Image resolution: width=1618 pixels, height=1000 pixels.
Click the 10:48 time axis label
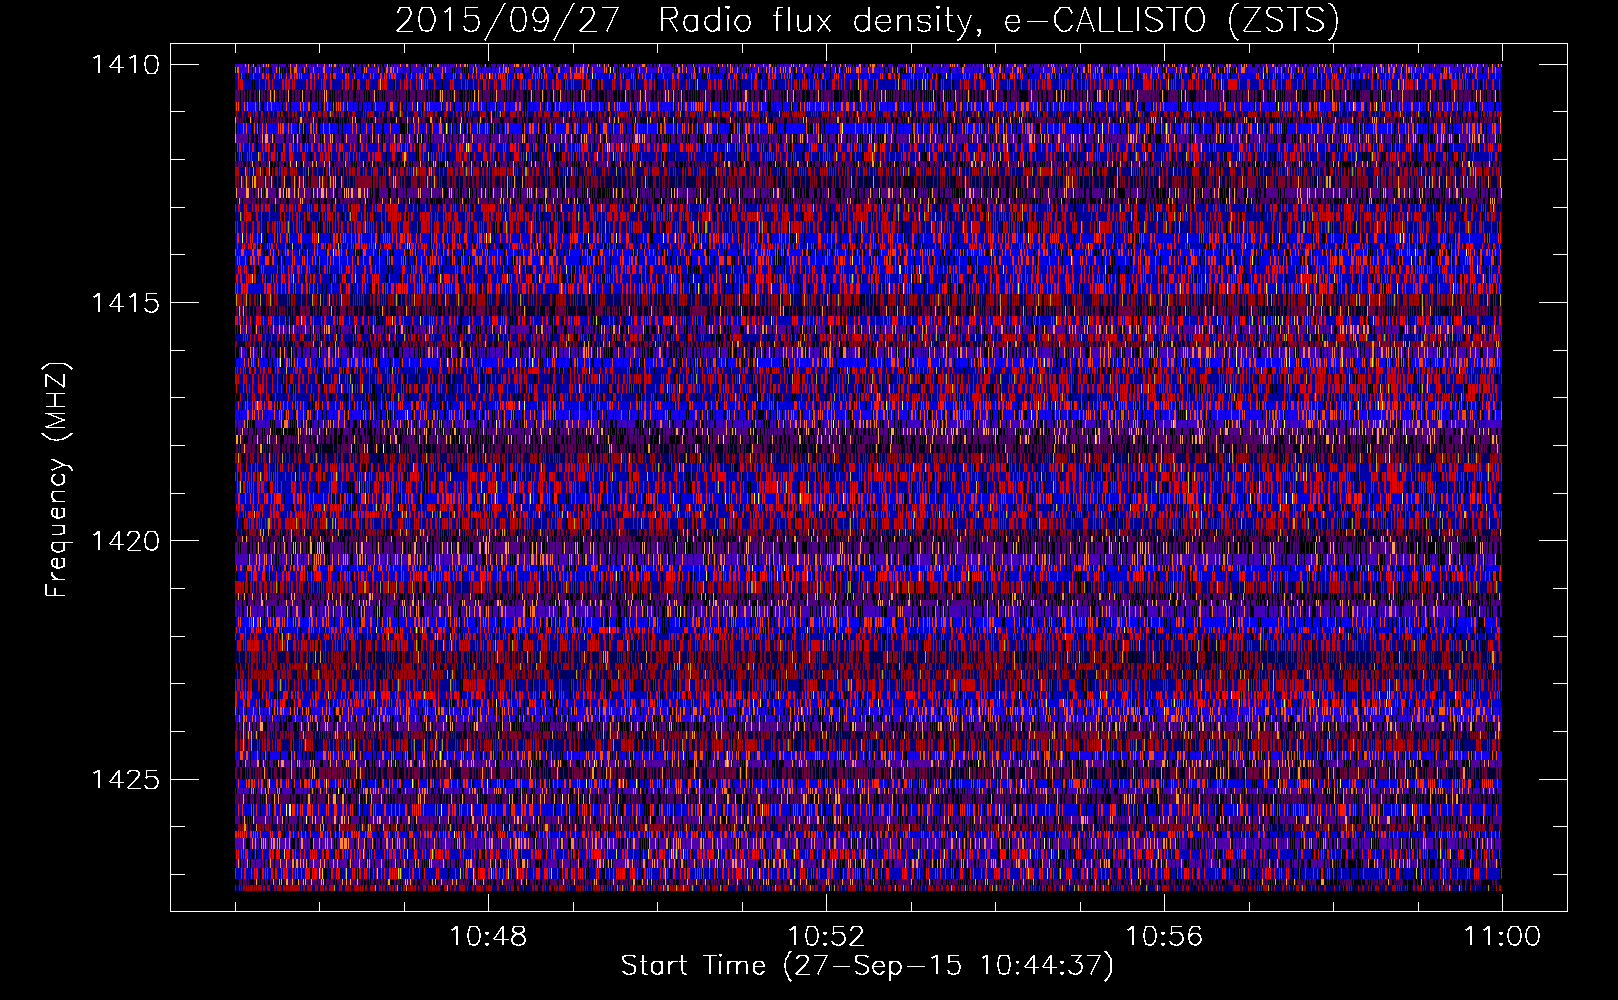[488, 937]
